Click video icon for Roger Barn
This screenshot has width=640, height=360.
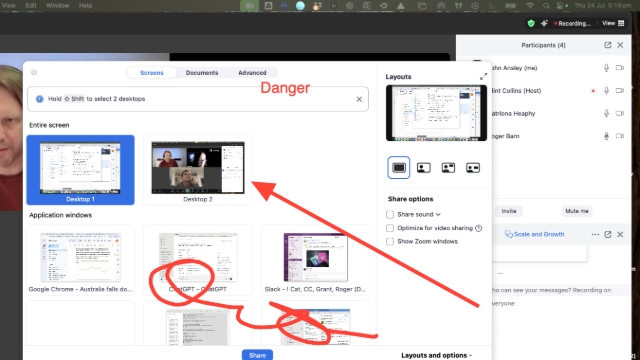pyautogui.click(x=620, y=136)
